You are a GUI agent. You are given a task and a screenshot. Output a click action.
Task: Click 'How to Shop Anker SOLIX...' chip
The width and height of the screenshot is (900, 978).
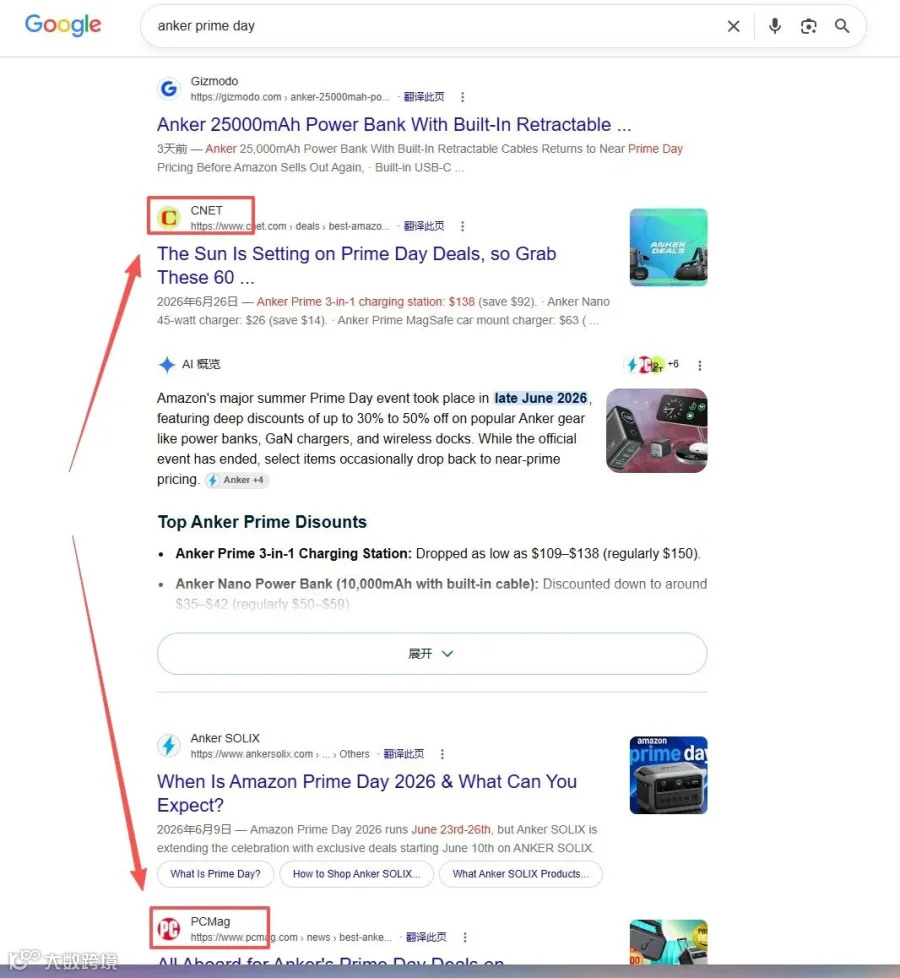(x=356, y=874)
